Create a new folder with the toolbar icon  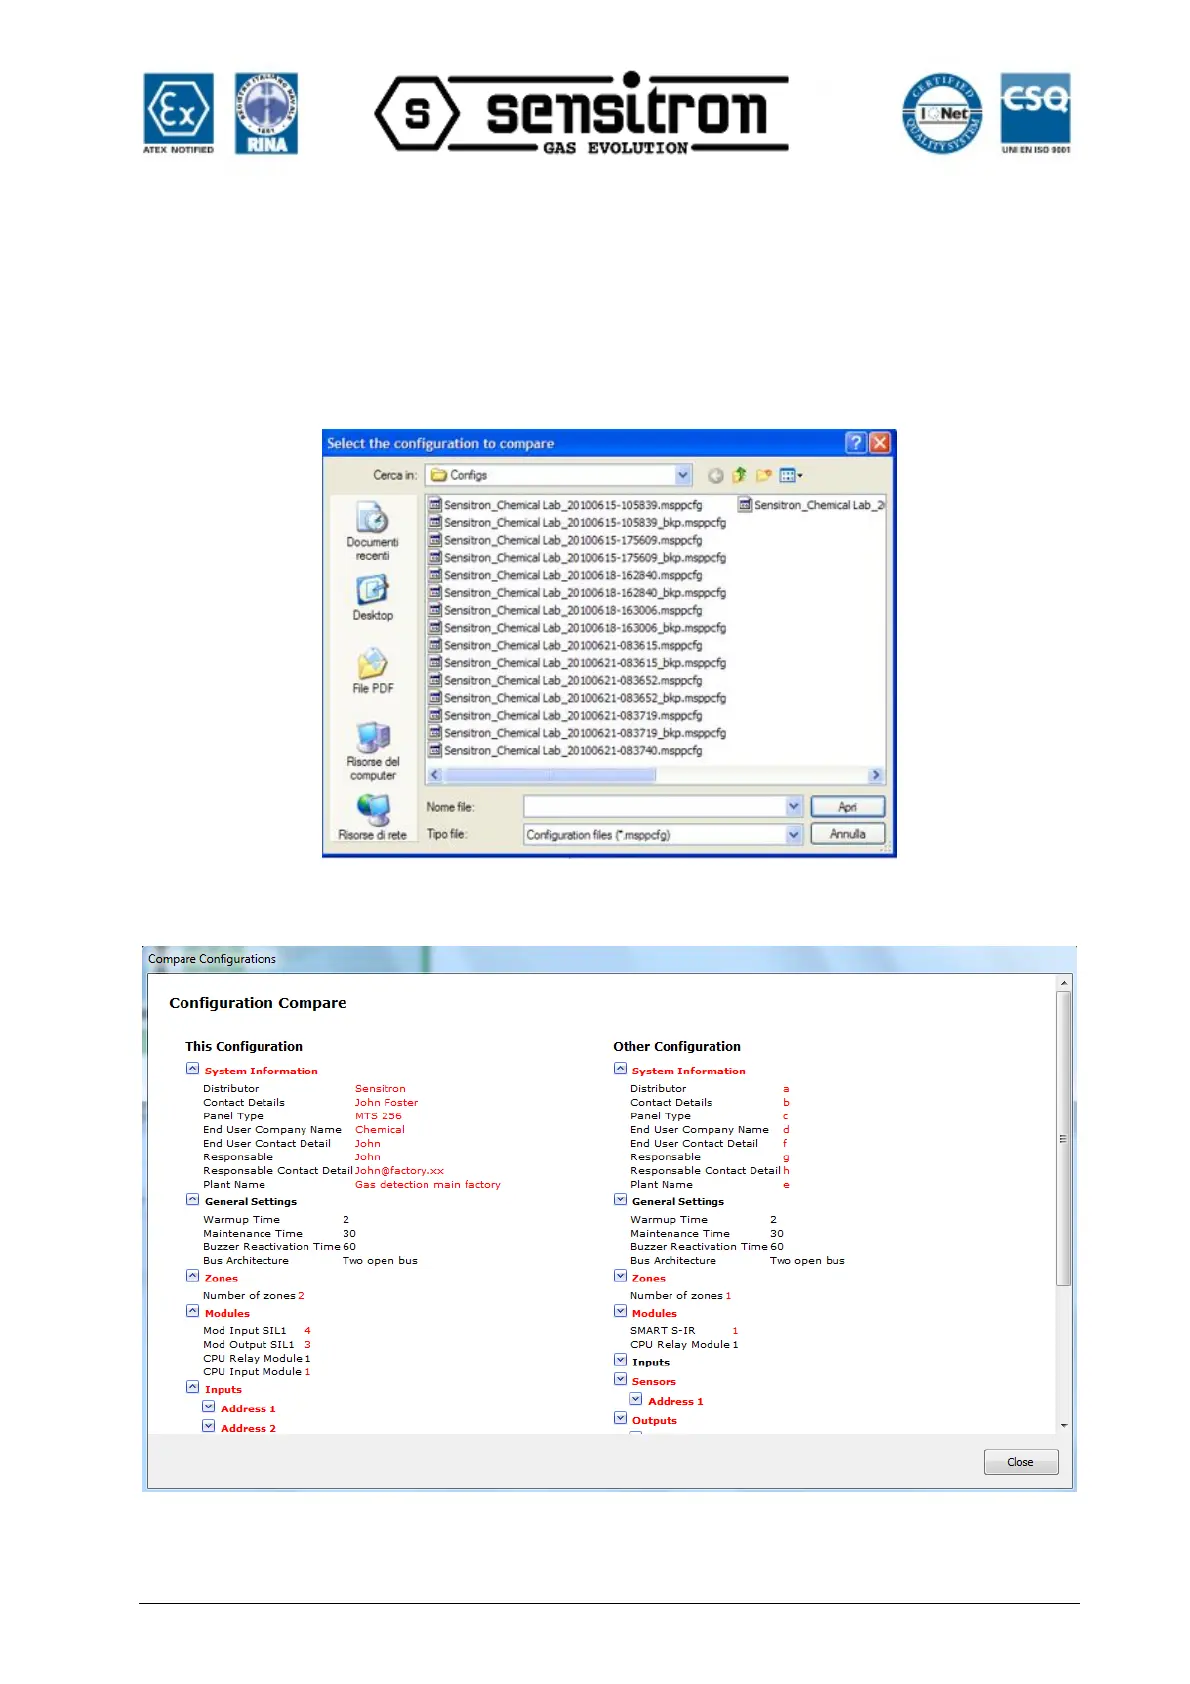[x=763, y=475]
